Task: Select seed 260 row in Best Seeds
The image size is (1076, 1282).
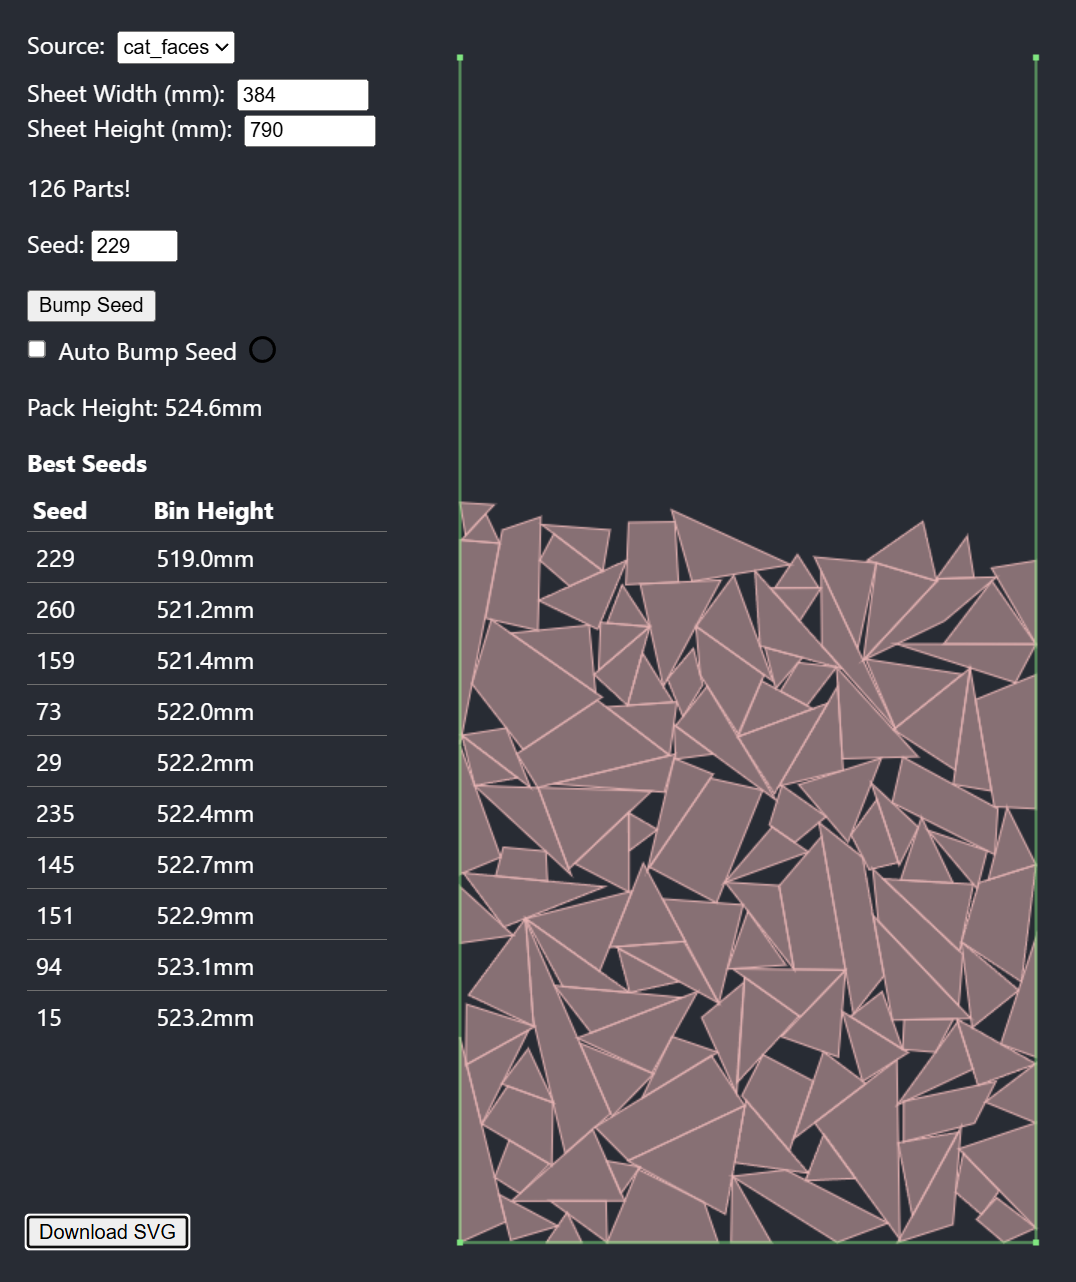Action: [207, 609]
